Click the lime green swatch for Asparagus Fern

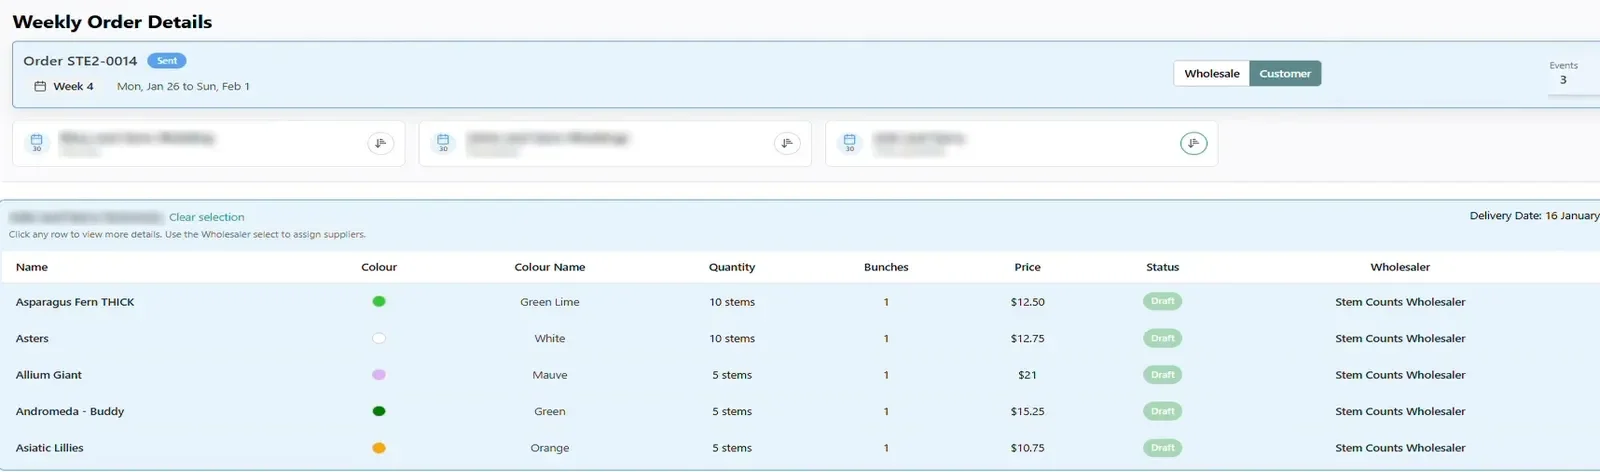tap(379, 301)
